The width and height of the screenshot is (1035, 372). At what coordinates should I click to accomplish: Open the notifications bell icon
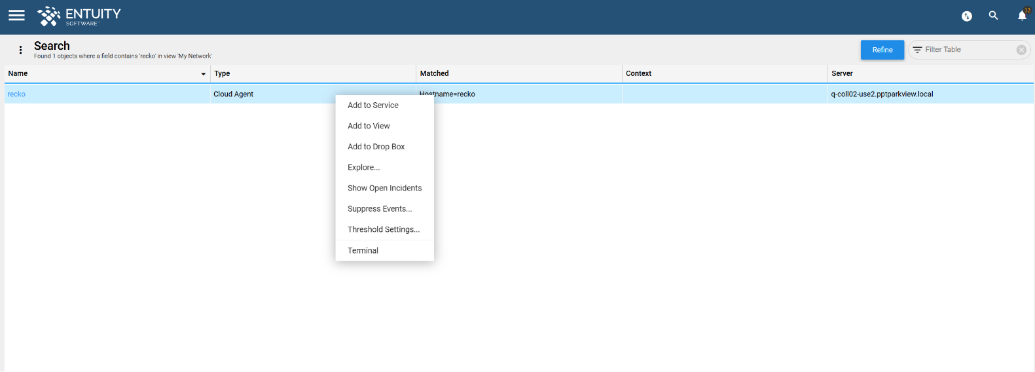[x=1022, y=15]
